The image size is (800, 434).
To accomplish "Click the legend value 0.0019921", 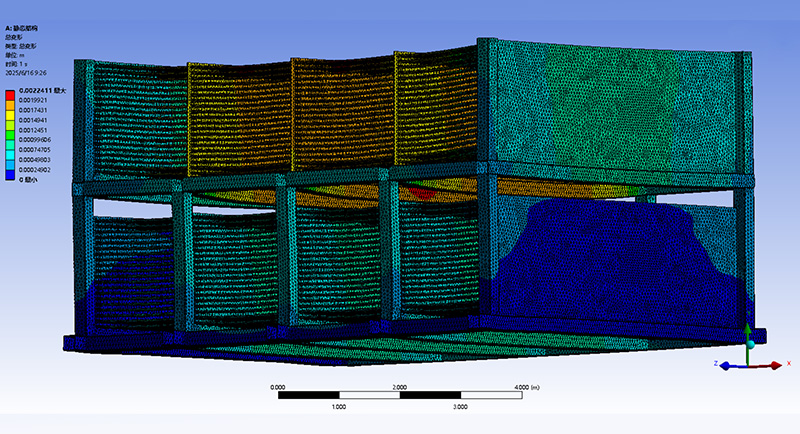I will tap(33, 100).
